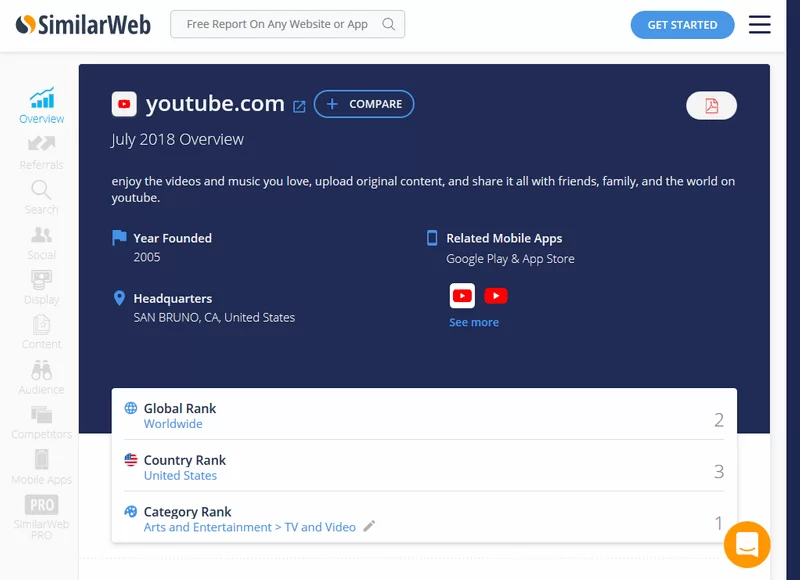Open the hamburger menu

[759, 24]
